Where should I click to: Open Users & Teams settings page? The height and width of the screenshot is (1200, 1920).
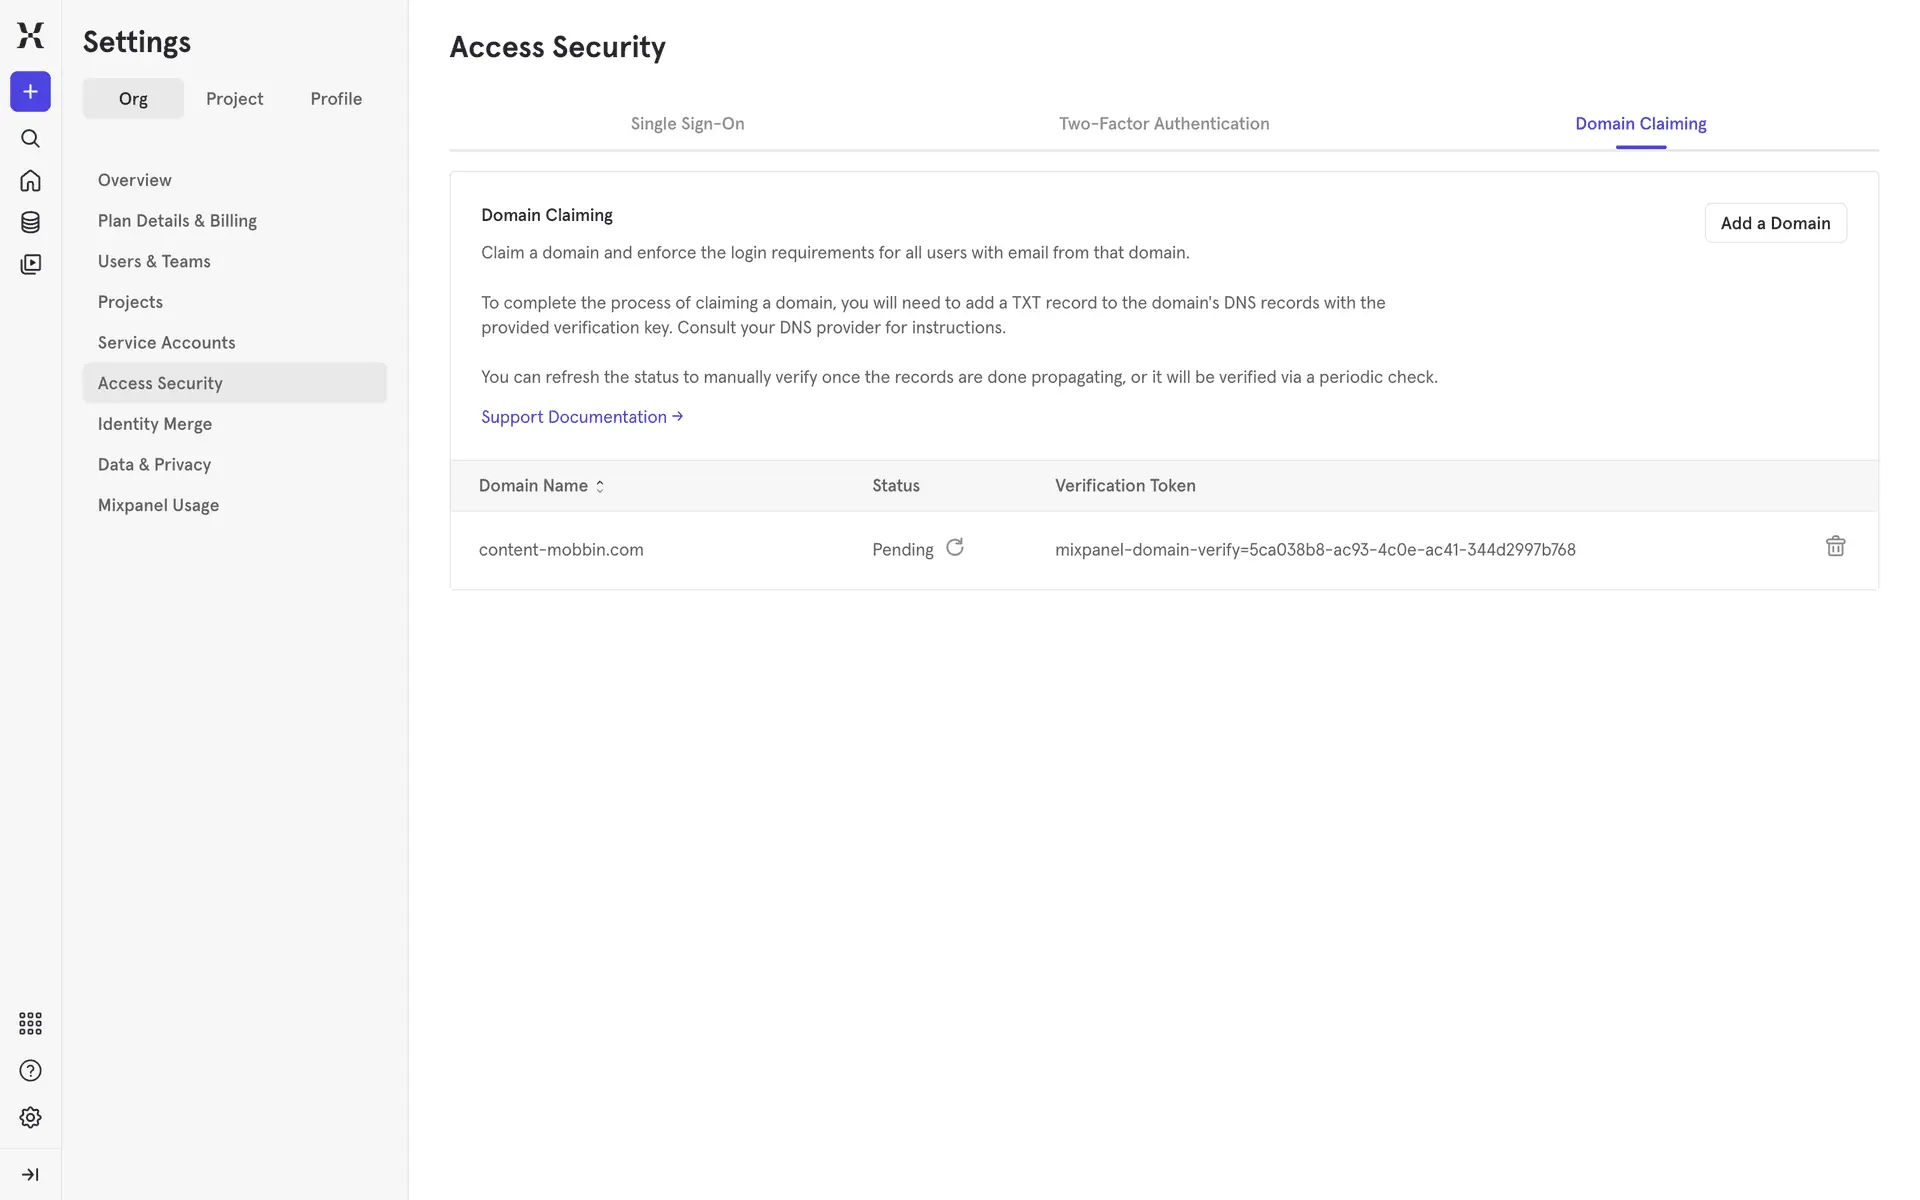point(154,262)
